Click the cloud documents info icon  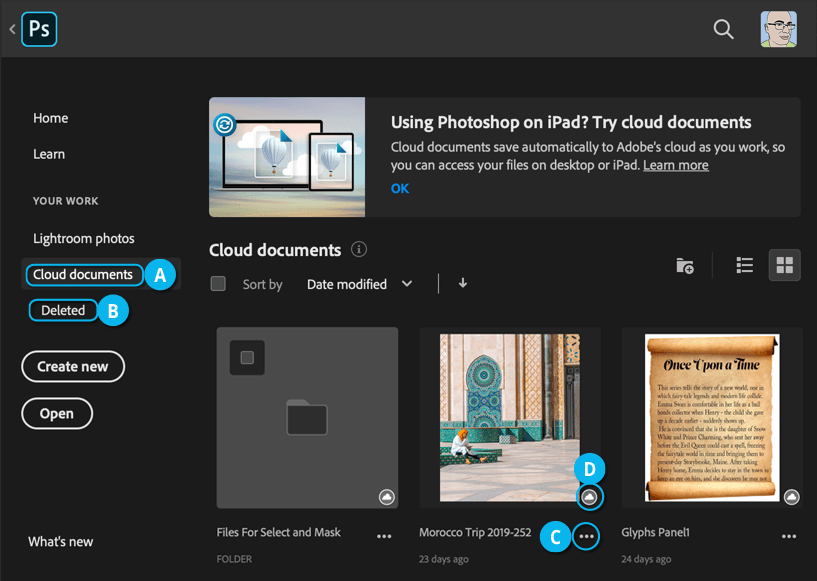pos(358,249)
